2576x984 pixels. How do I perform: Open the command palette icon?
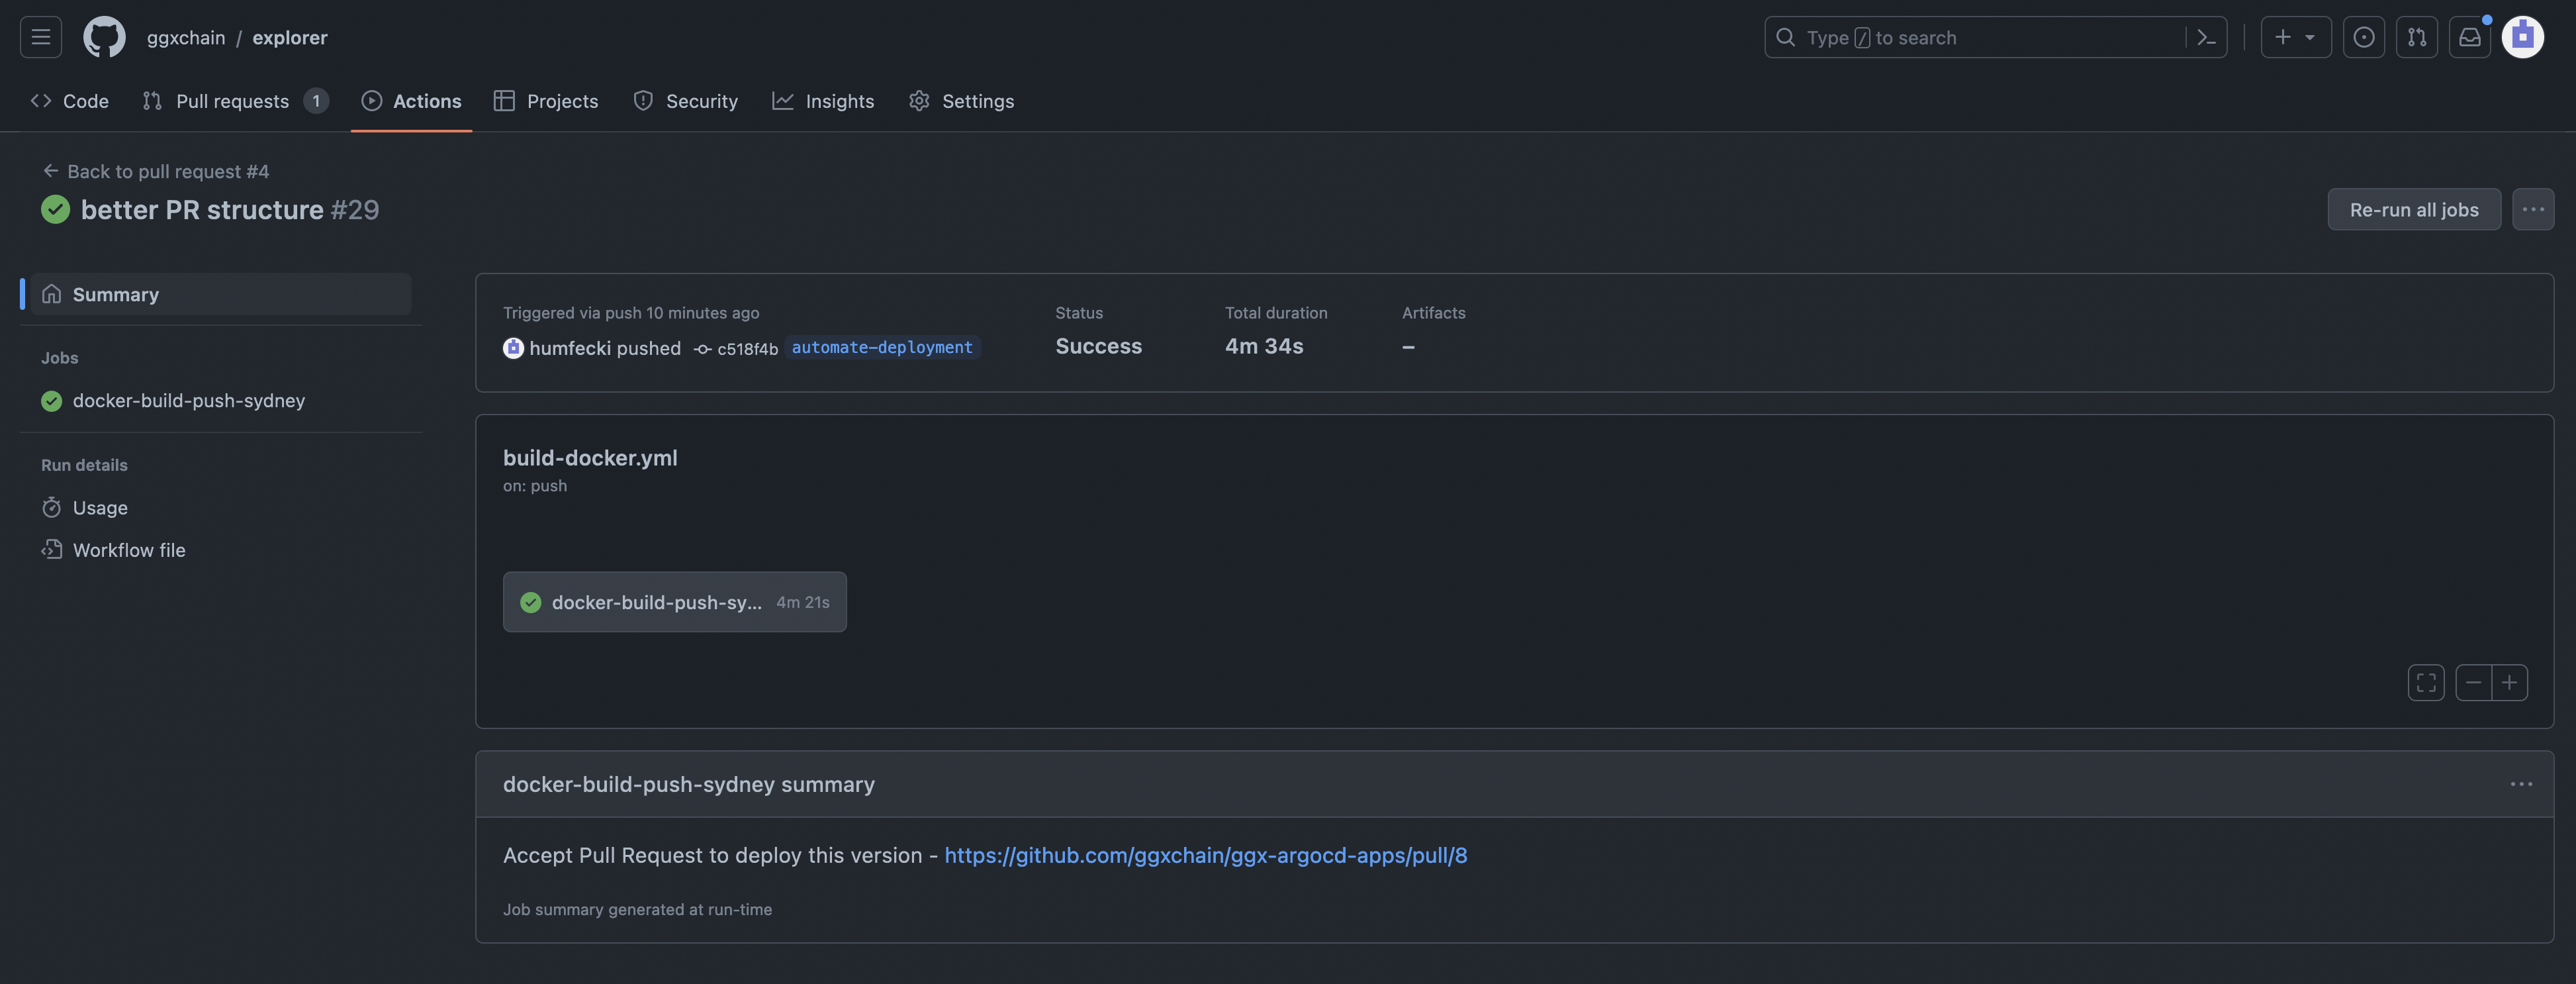(2206, 37)
